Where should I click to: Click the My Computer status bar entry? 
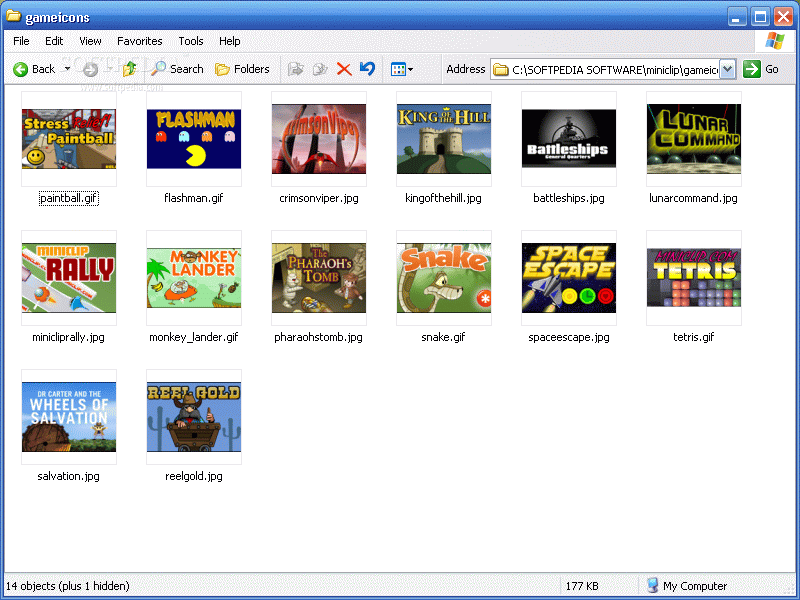687,586
